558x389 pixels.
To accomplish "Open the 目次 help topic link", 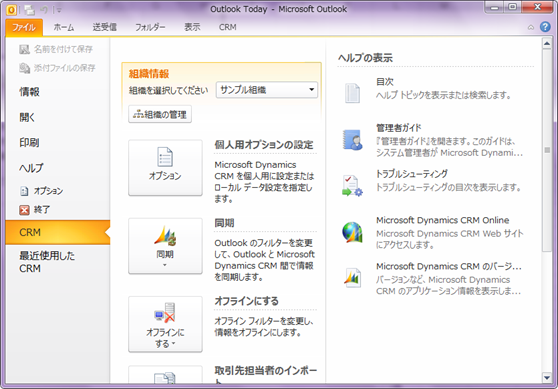I will click(x=385, y=82).
